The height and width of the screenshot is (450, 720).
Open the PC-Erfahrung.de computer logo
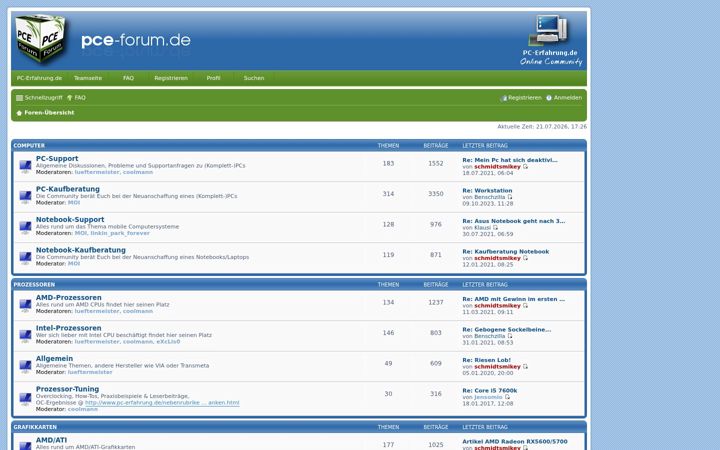[550, 40]
